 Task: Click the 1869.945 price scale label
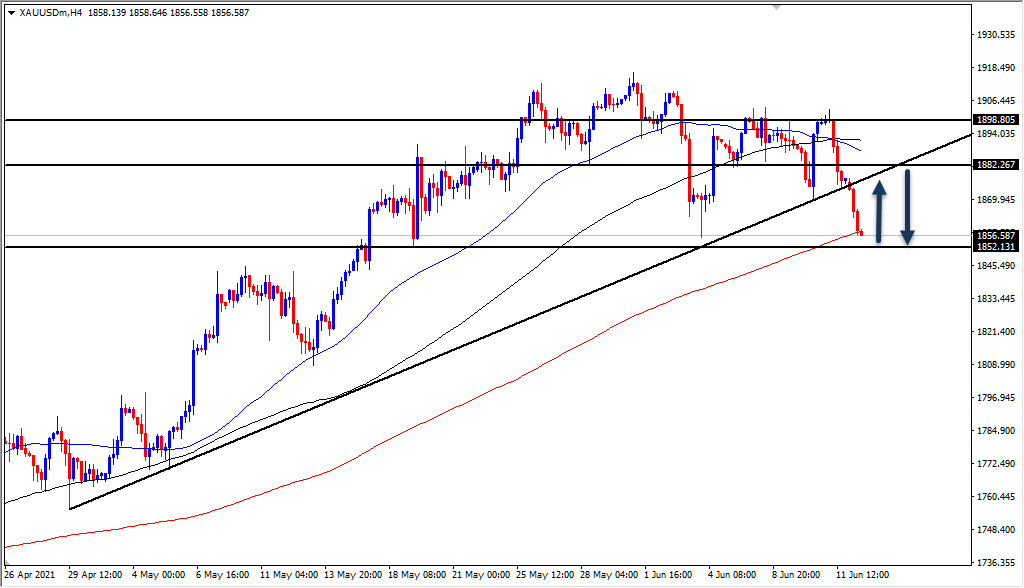click(996, 199)
